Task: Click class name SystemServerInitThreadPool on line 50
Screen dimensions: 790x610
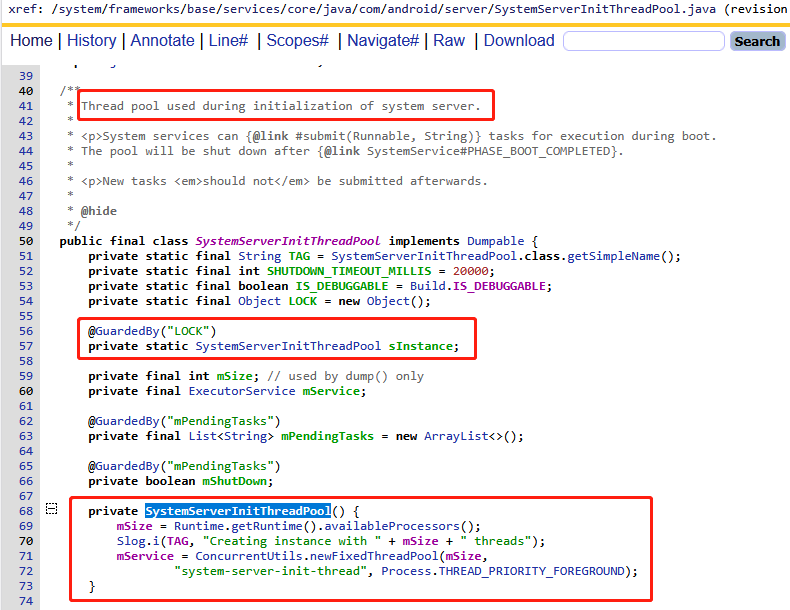Action: point(288,241)
